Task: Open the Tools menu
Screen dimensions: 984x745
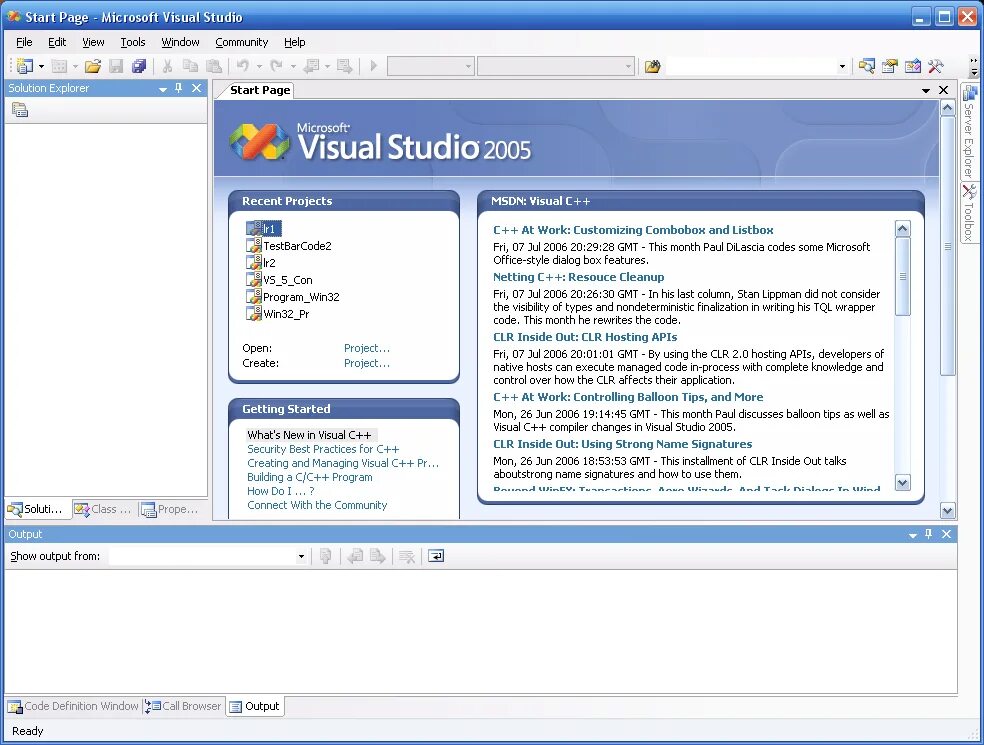Action: pyautogui.click(x=132, y=42)
